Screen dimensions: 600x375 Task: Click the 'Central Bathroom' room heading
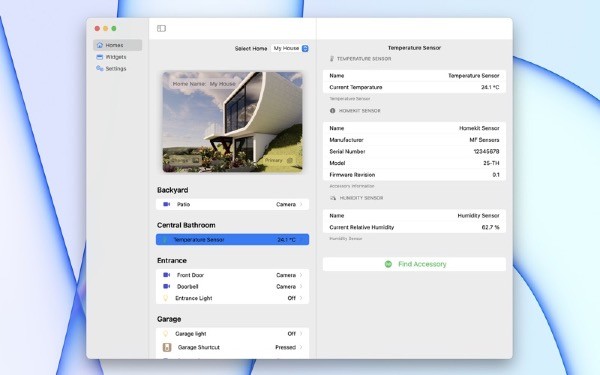tap(186, 225)
